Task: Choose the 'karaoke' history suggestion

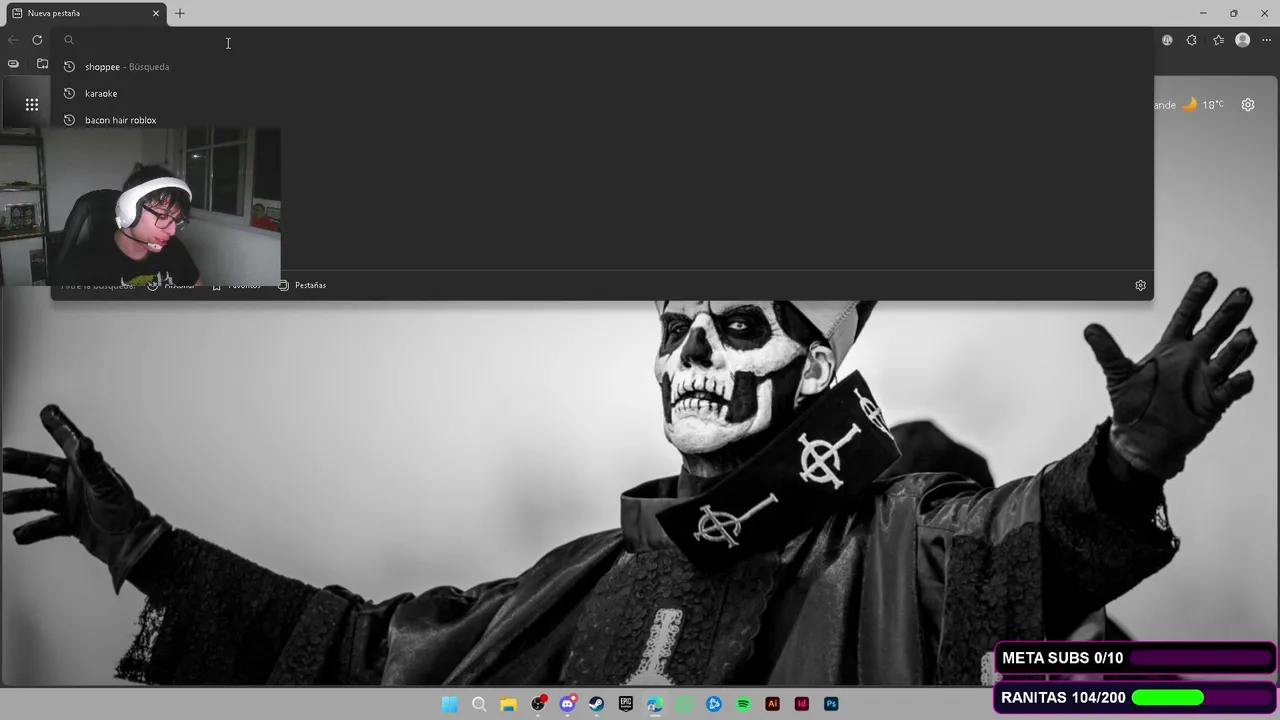Action: (x=600, y=93)
